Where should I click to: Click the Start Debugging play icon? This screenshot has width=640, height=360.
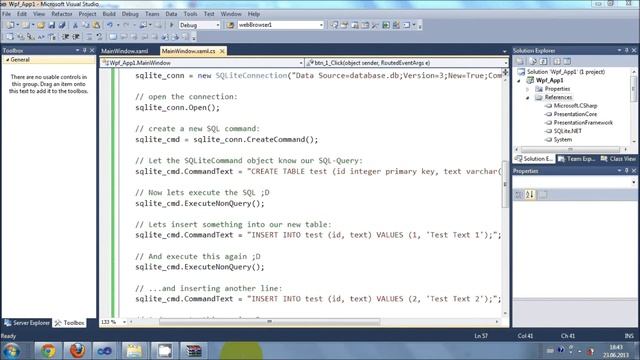tap(171, 25)
